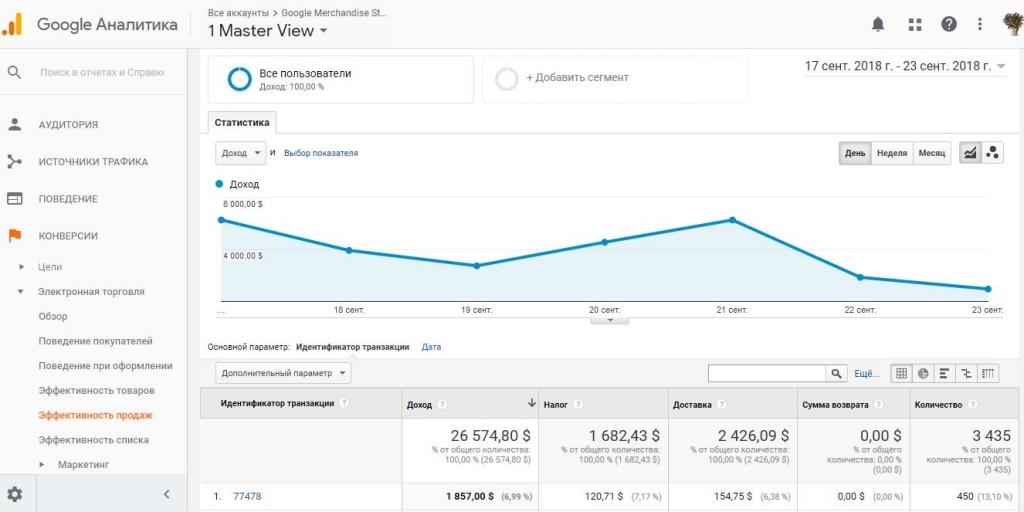
Task: Click the 21 сент. data point on chart
Action: point(732,219)
